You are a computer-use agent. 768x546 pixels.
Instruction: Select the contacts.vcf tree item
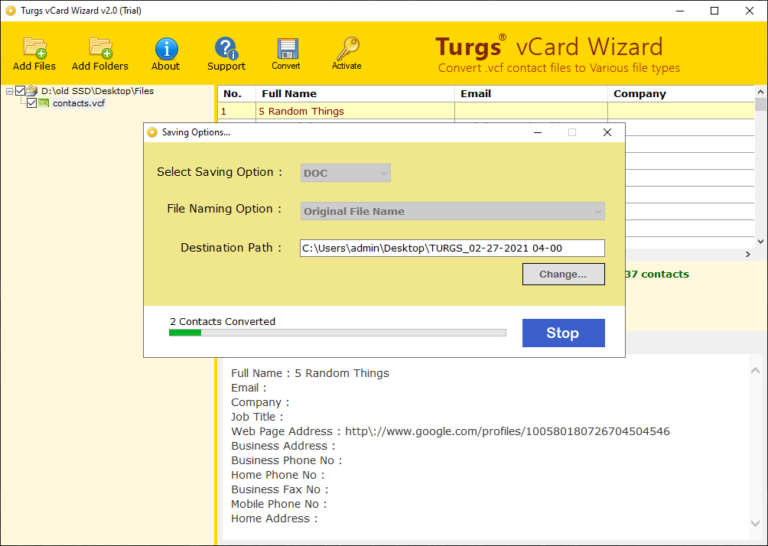pos(78,103)
